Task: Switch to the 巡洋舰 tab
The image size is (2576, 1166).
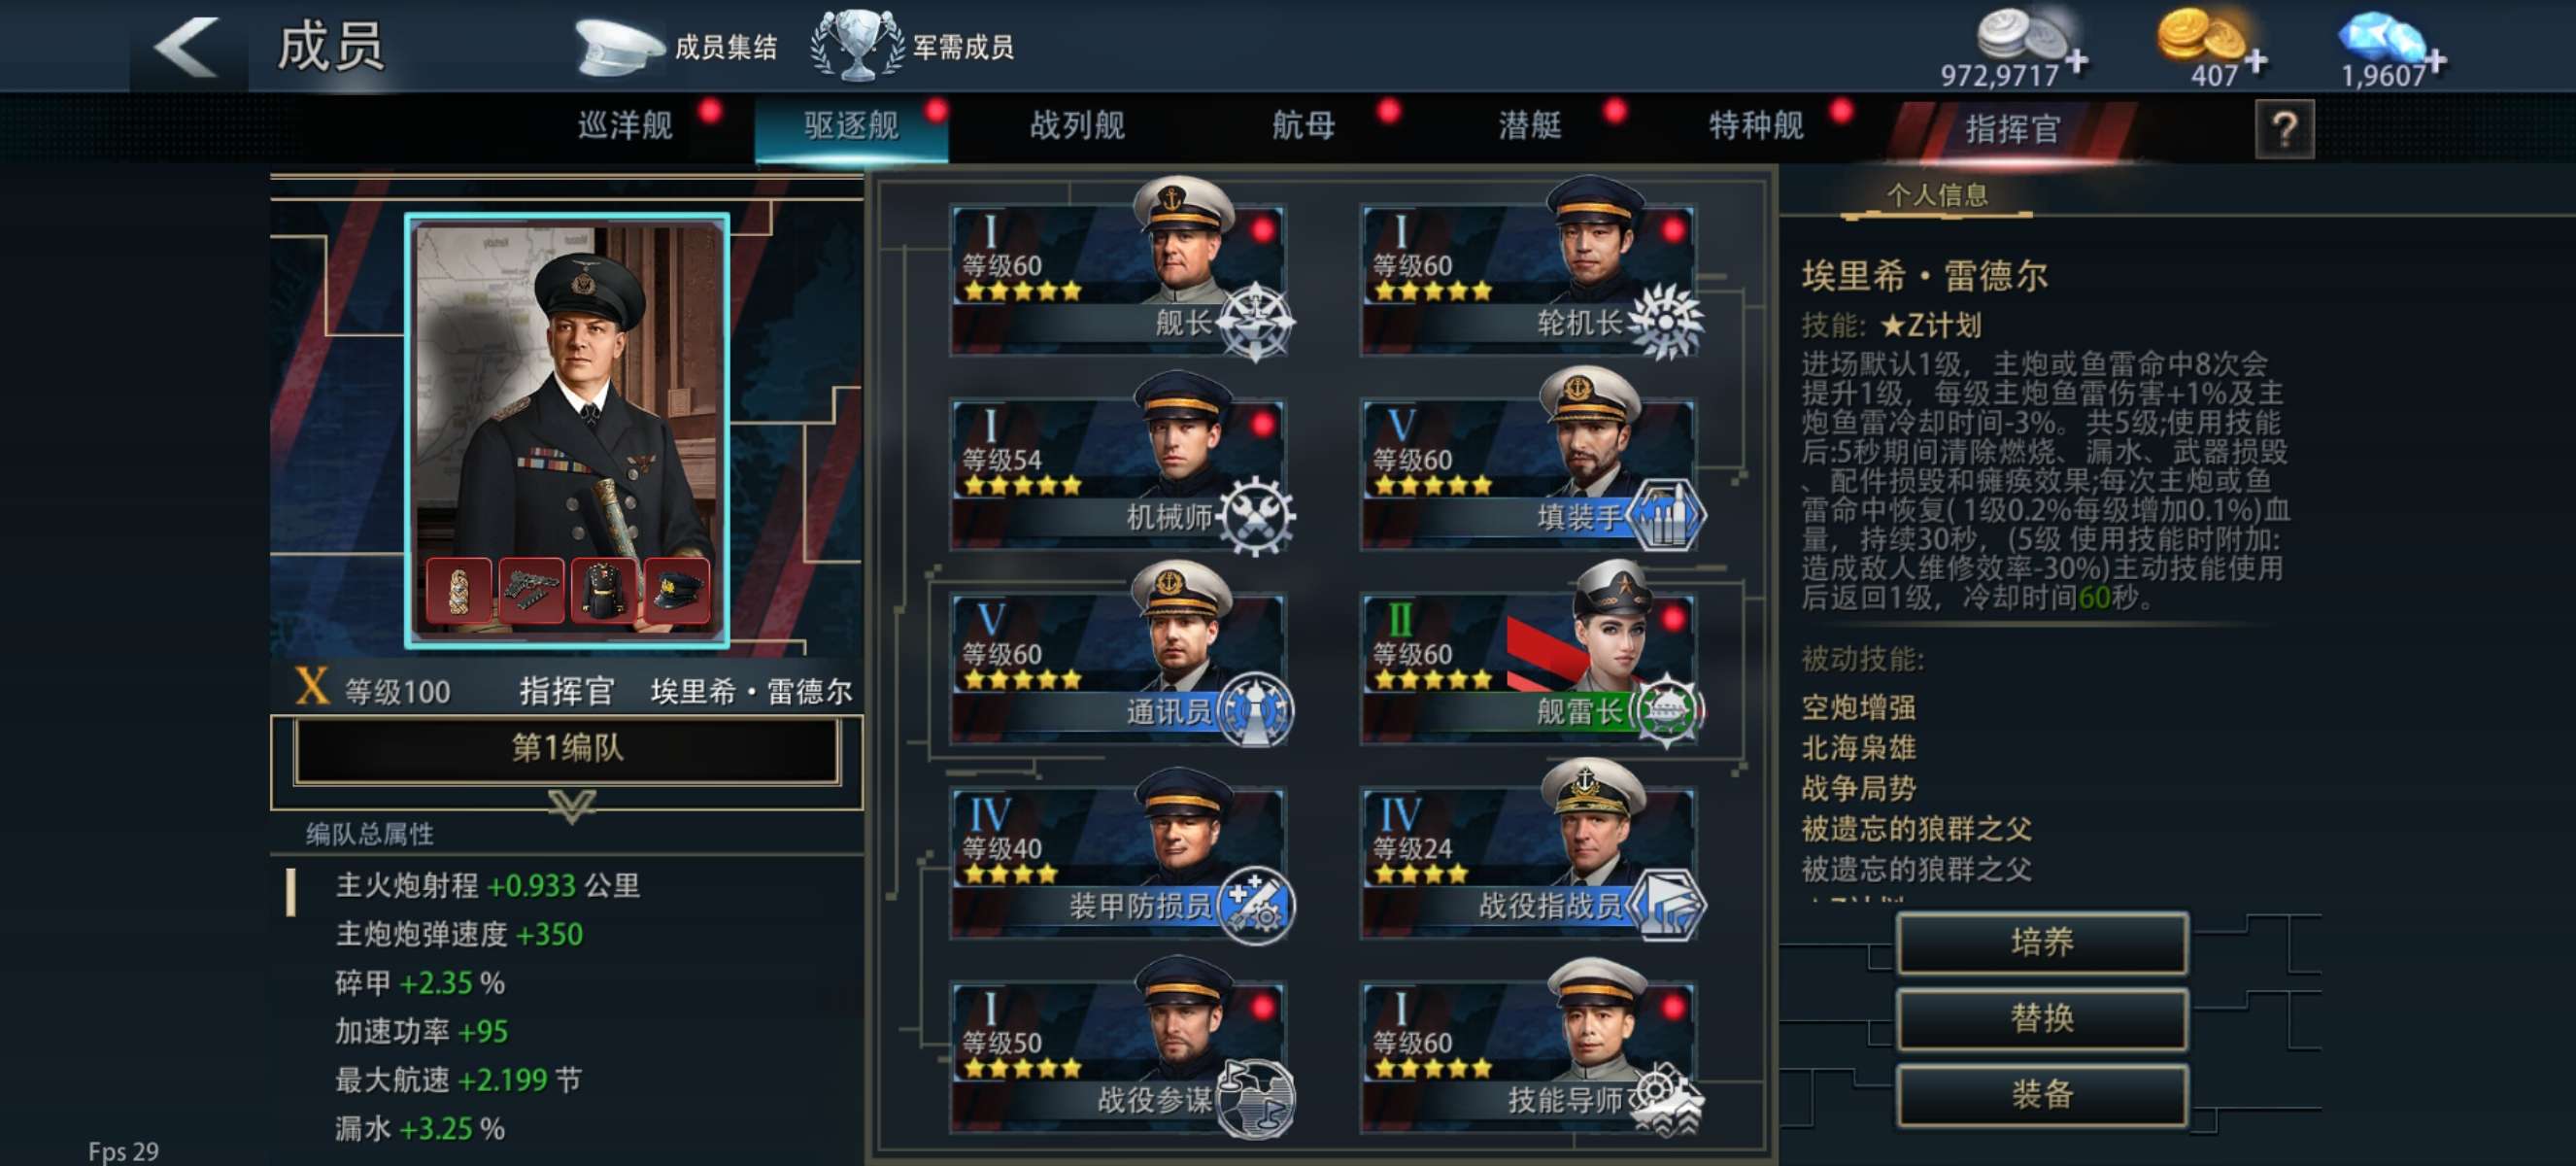Action: 625,126
